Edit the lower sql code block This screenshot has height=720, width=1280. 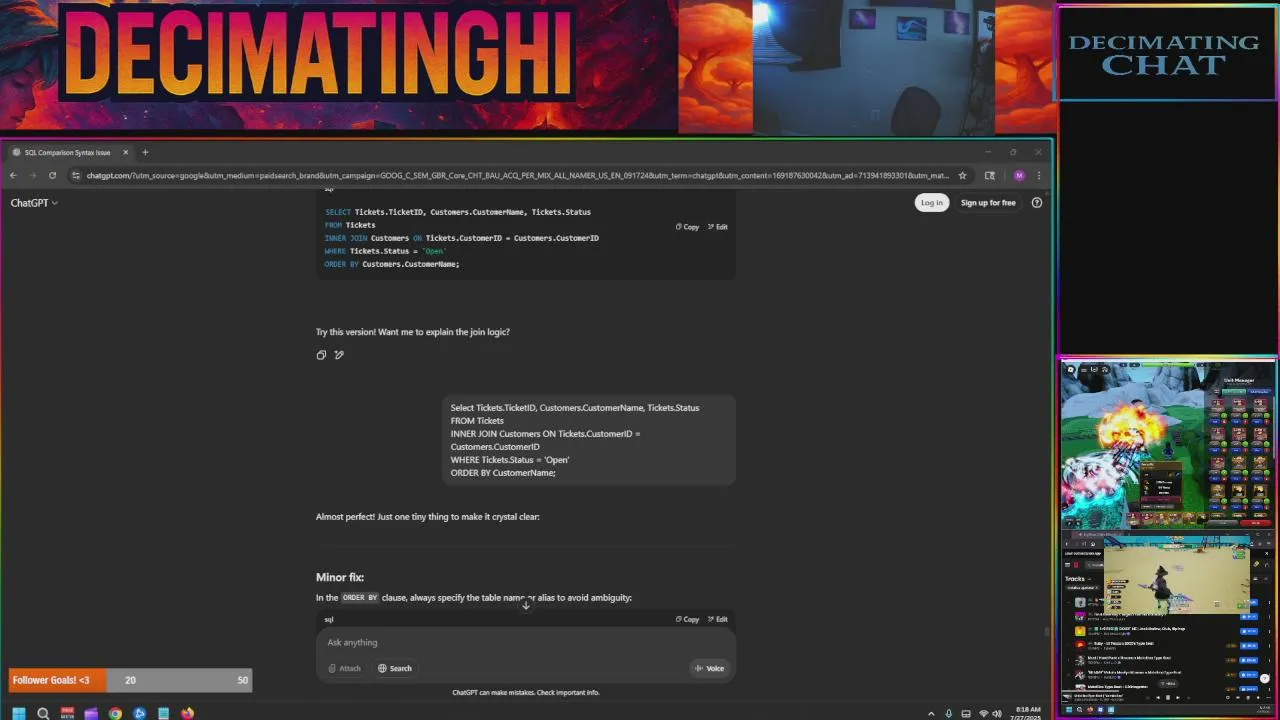pos(718,619)
